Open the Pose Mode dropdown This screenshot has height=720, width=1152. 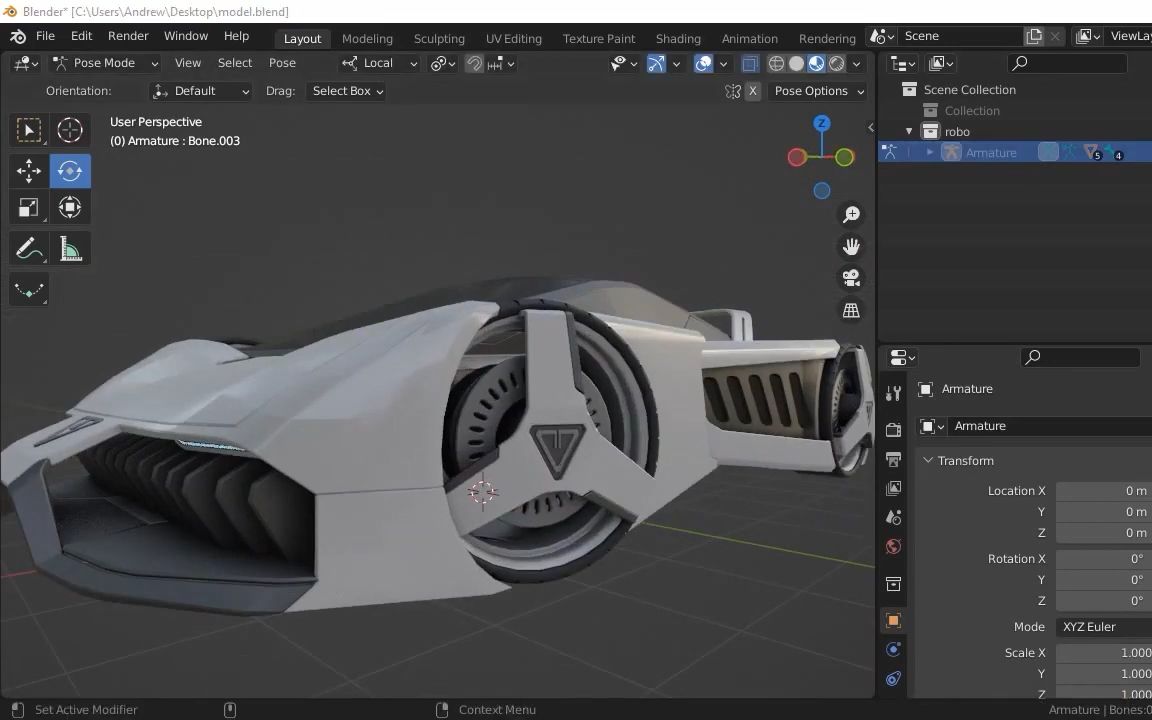(104, 63)
